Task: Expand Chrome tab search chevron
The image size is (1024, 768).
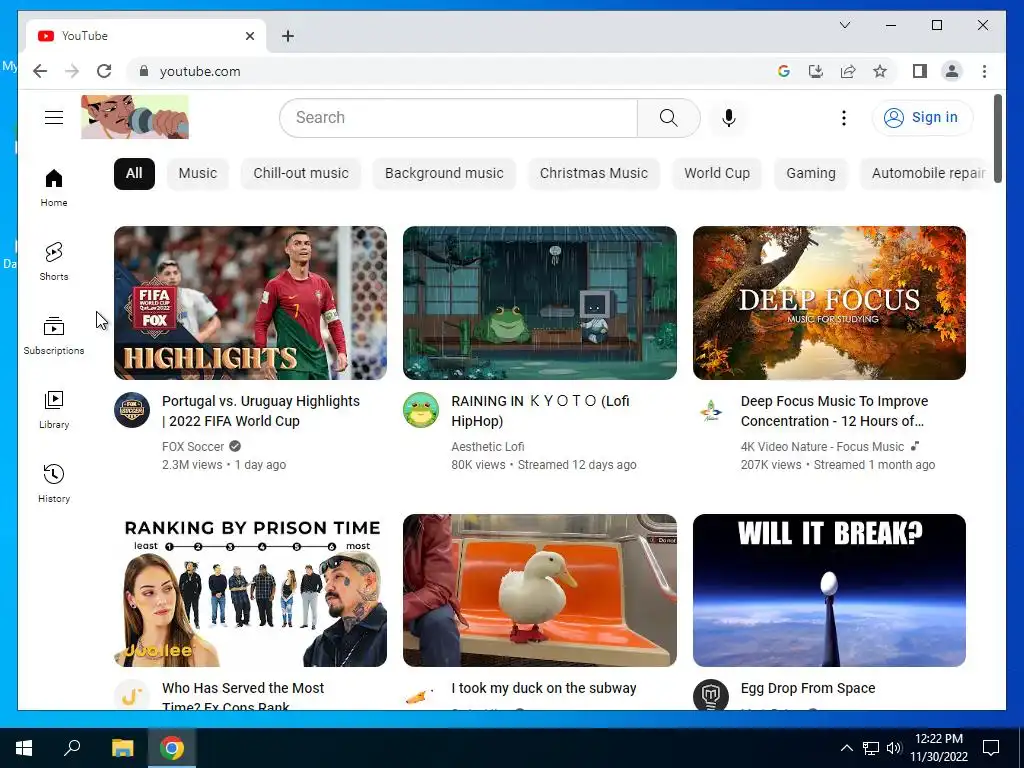Action: pyautogui.click(x=844, y=25)
